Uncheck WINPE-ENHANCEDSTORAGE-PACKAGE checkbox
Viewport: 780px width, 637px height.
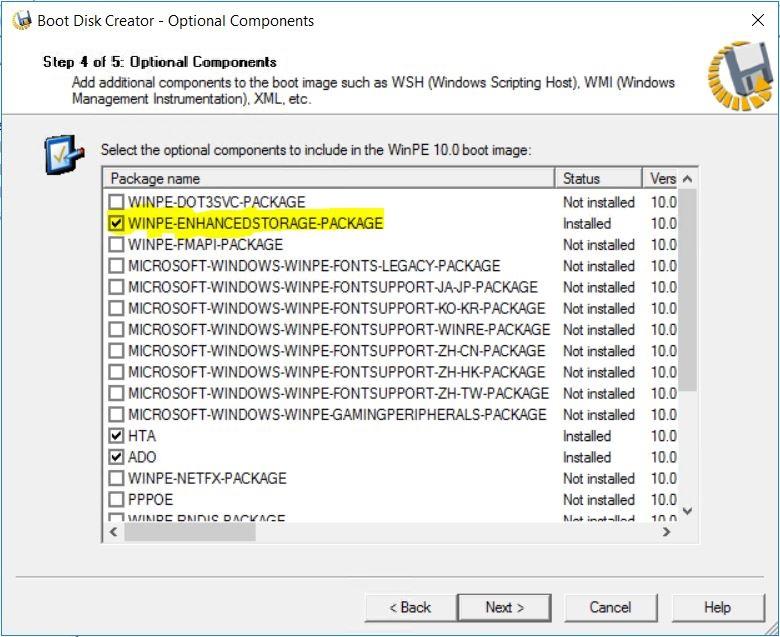click(117, 223)
